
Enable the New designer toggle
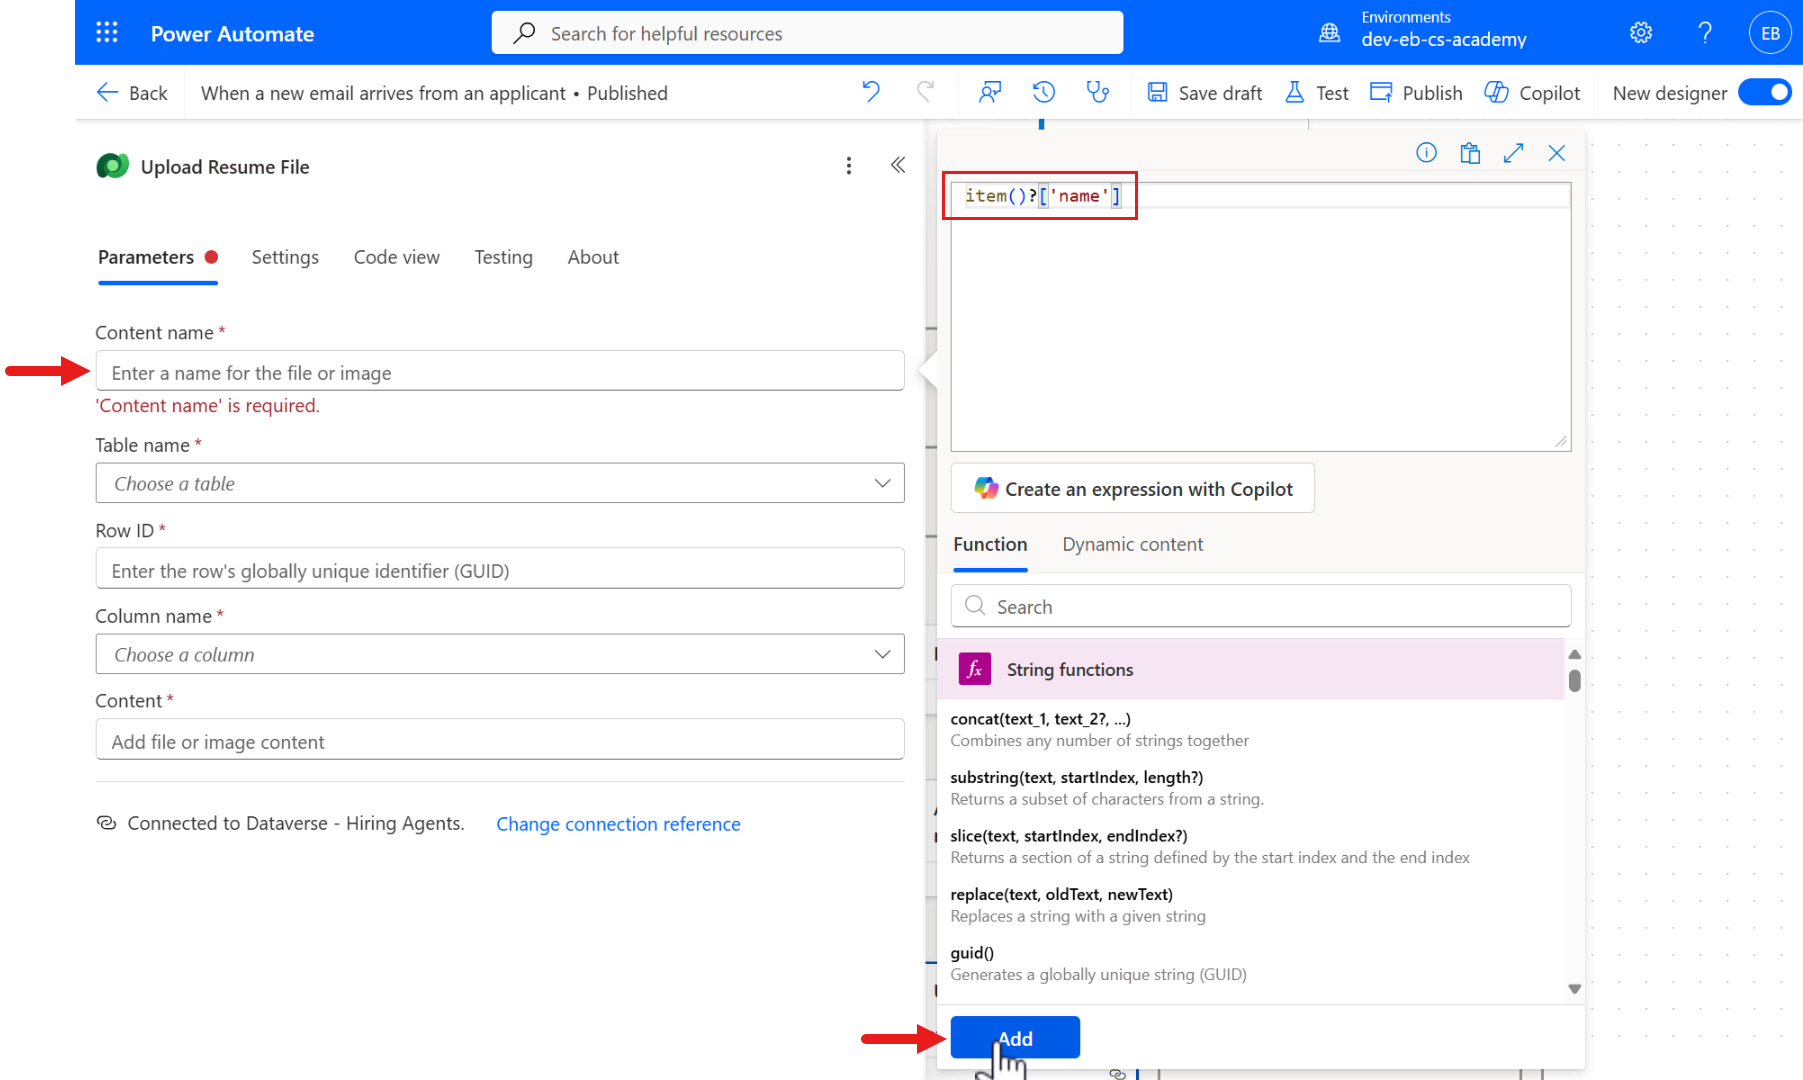pyautogui.click(x=1765, y=92)
